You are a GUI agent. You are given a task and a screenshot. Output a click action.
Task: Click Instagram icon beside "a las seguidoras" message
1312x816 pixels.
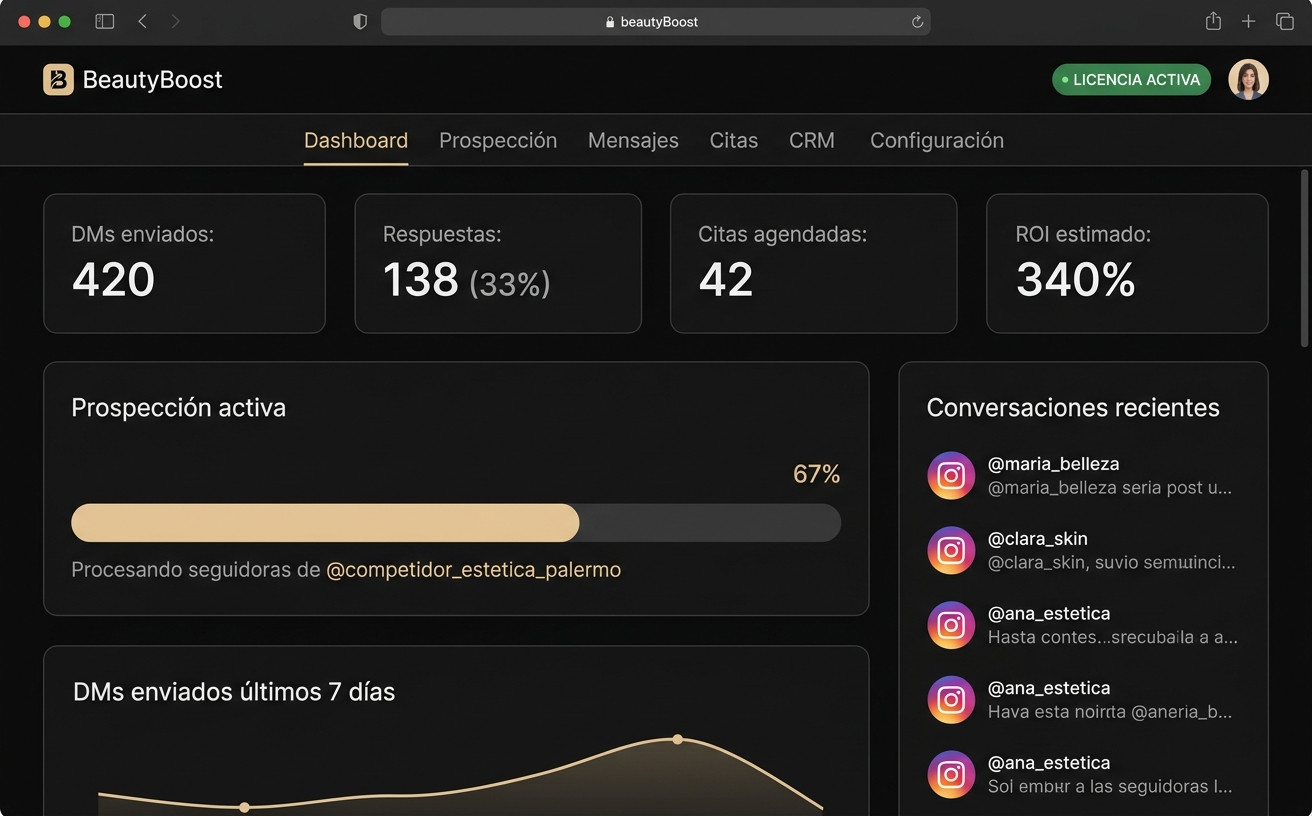951,775
